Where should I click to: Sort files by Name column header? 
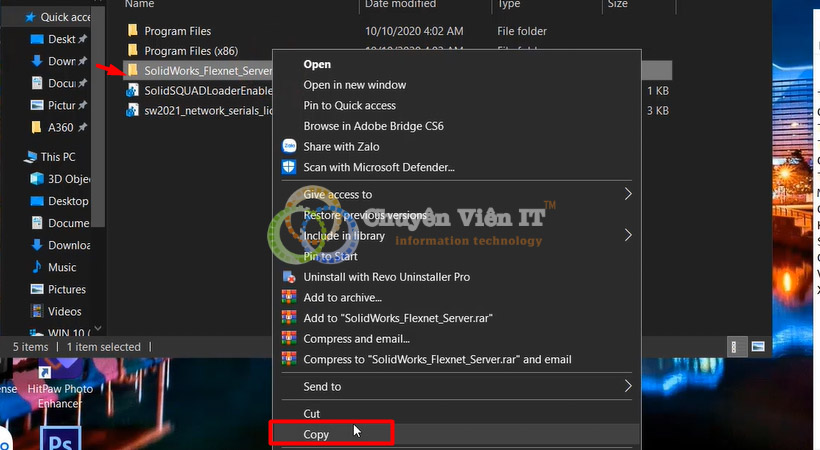[x=139, y=5]
